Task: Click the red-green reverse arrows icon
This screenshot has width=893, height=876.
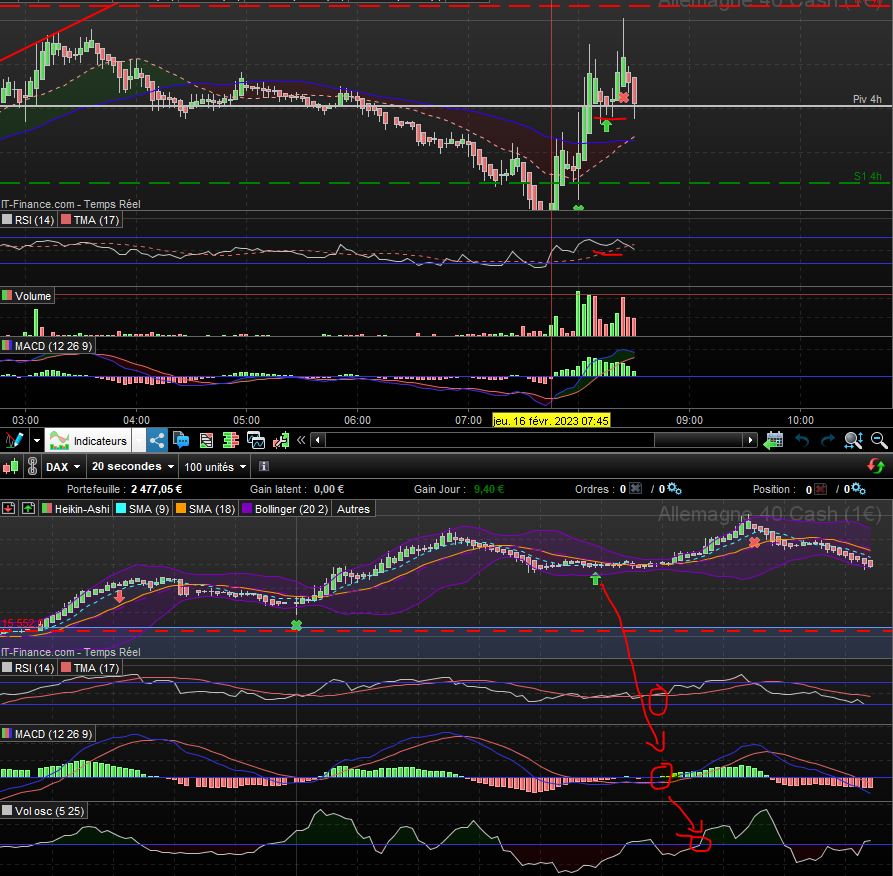Action: pyautogui.click(x=876, y=466)
